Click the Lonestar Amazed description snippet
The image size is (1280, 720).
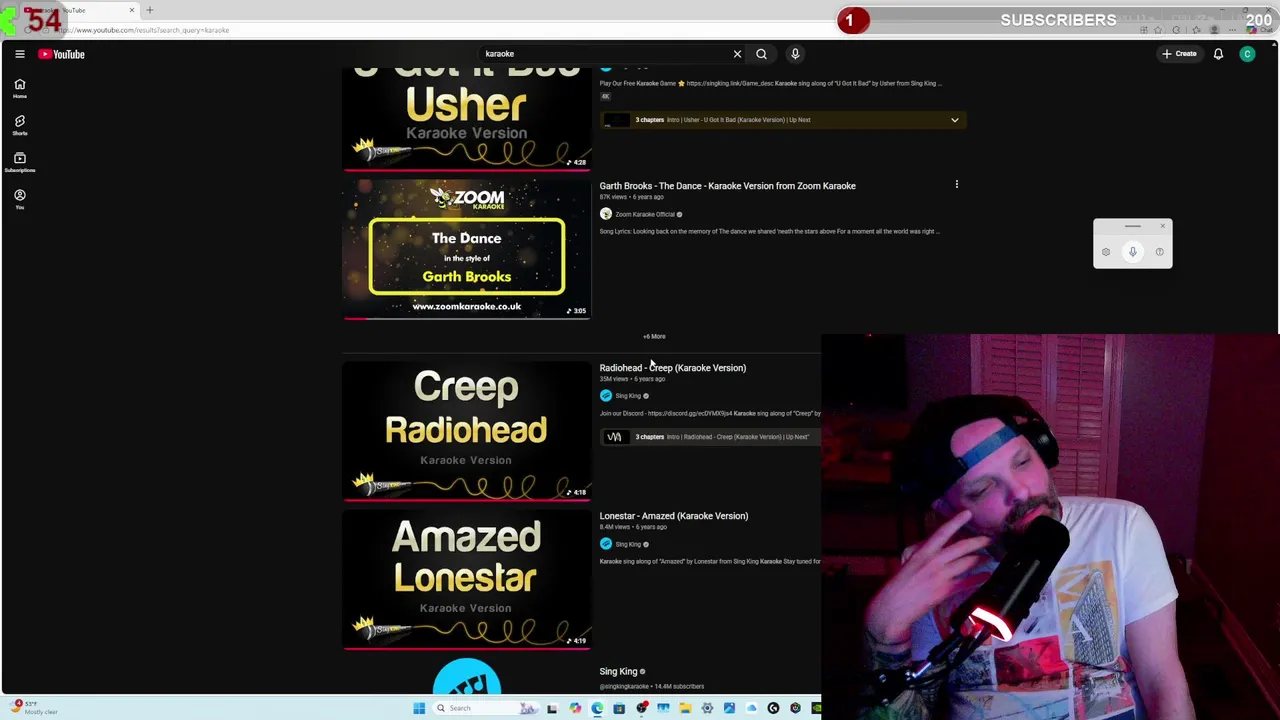pyautogui.click(x=710, y=562)
